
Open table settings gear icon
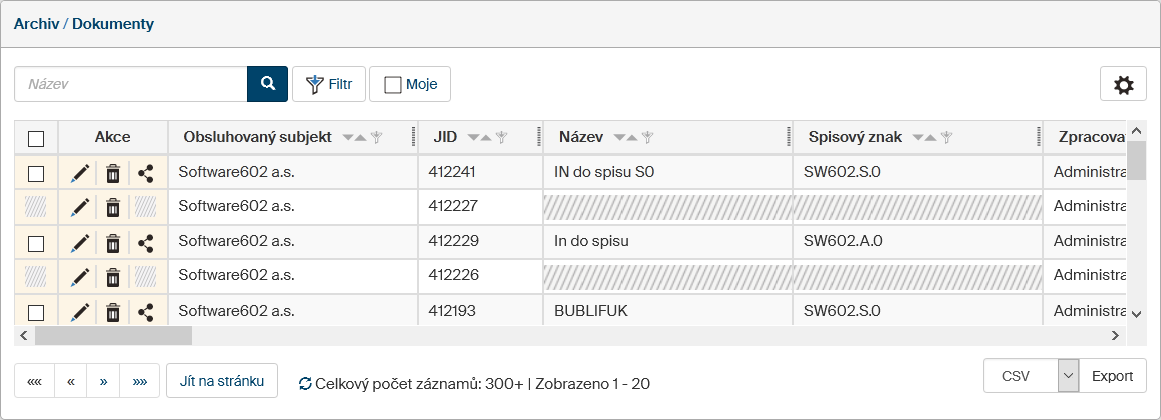point(1123,85)
